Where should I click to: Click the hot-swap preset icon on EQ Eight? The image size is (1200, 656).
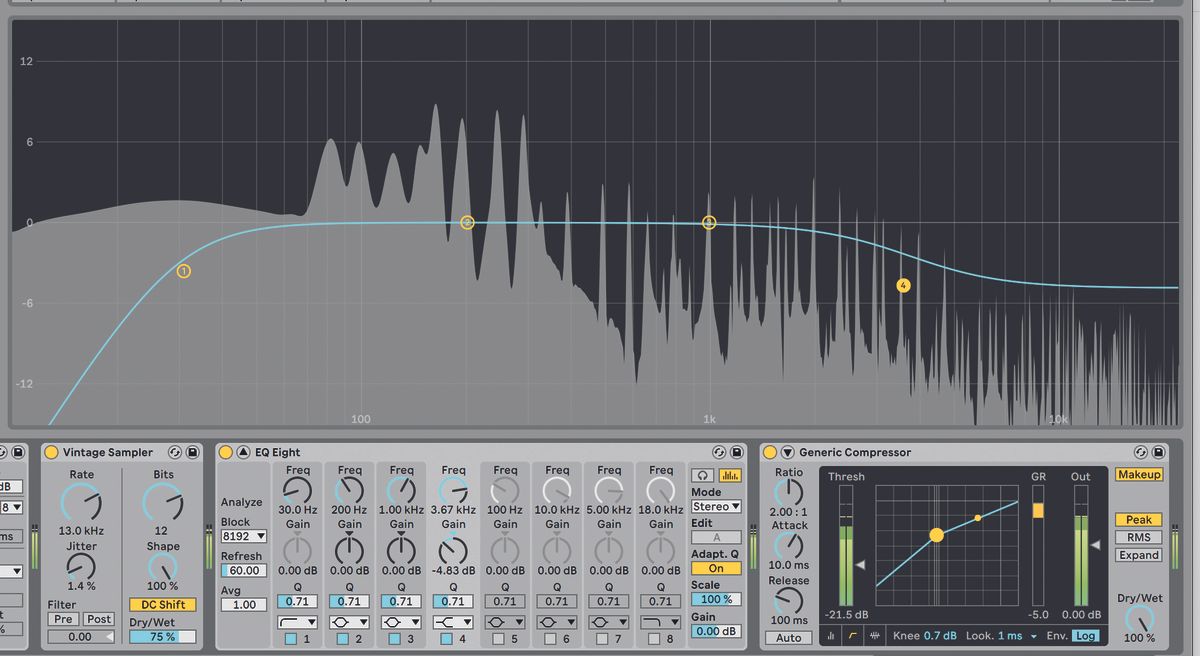point(717,452)
